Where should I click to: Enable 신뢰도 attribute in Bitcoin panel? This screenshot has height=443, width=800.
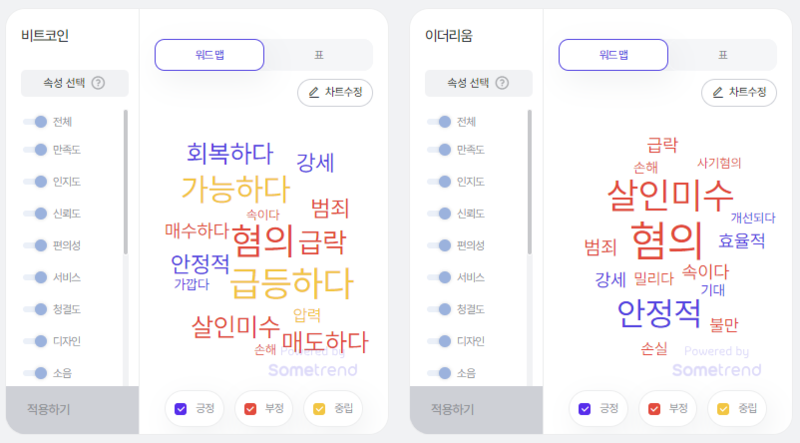tap(35, 213)
